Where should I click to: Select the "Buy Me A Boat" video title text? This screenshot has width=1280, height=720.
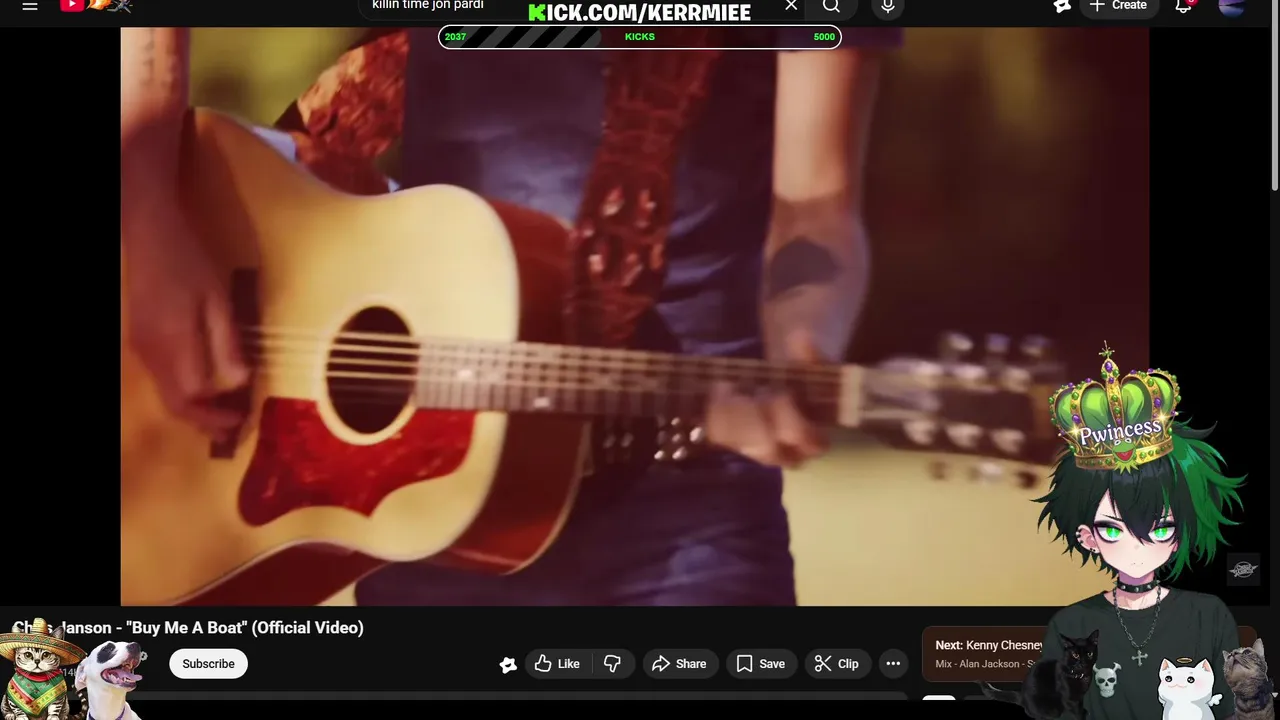188,628
